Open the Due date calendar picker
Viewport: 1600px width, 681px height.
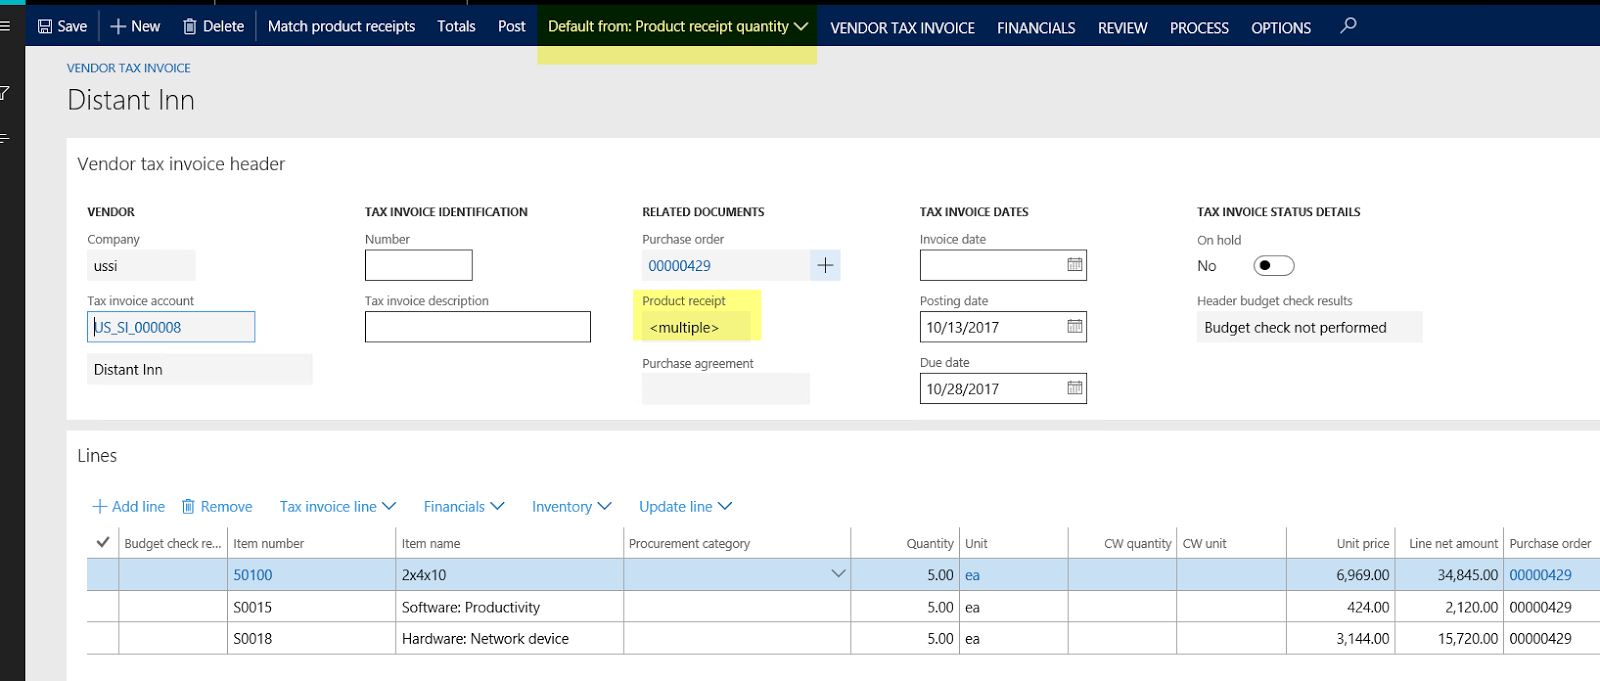tap(1075, 388)
